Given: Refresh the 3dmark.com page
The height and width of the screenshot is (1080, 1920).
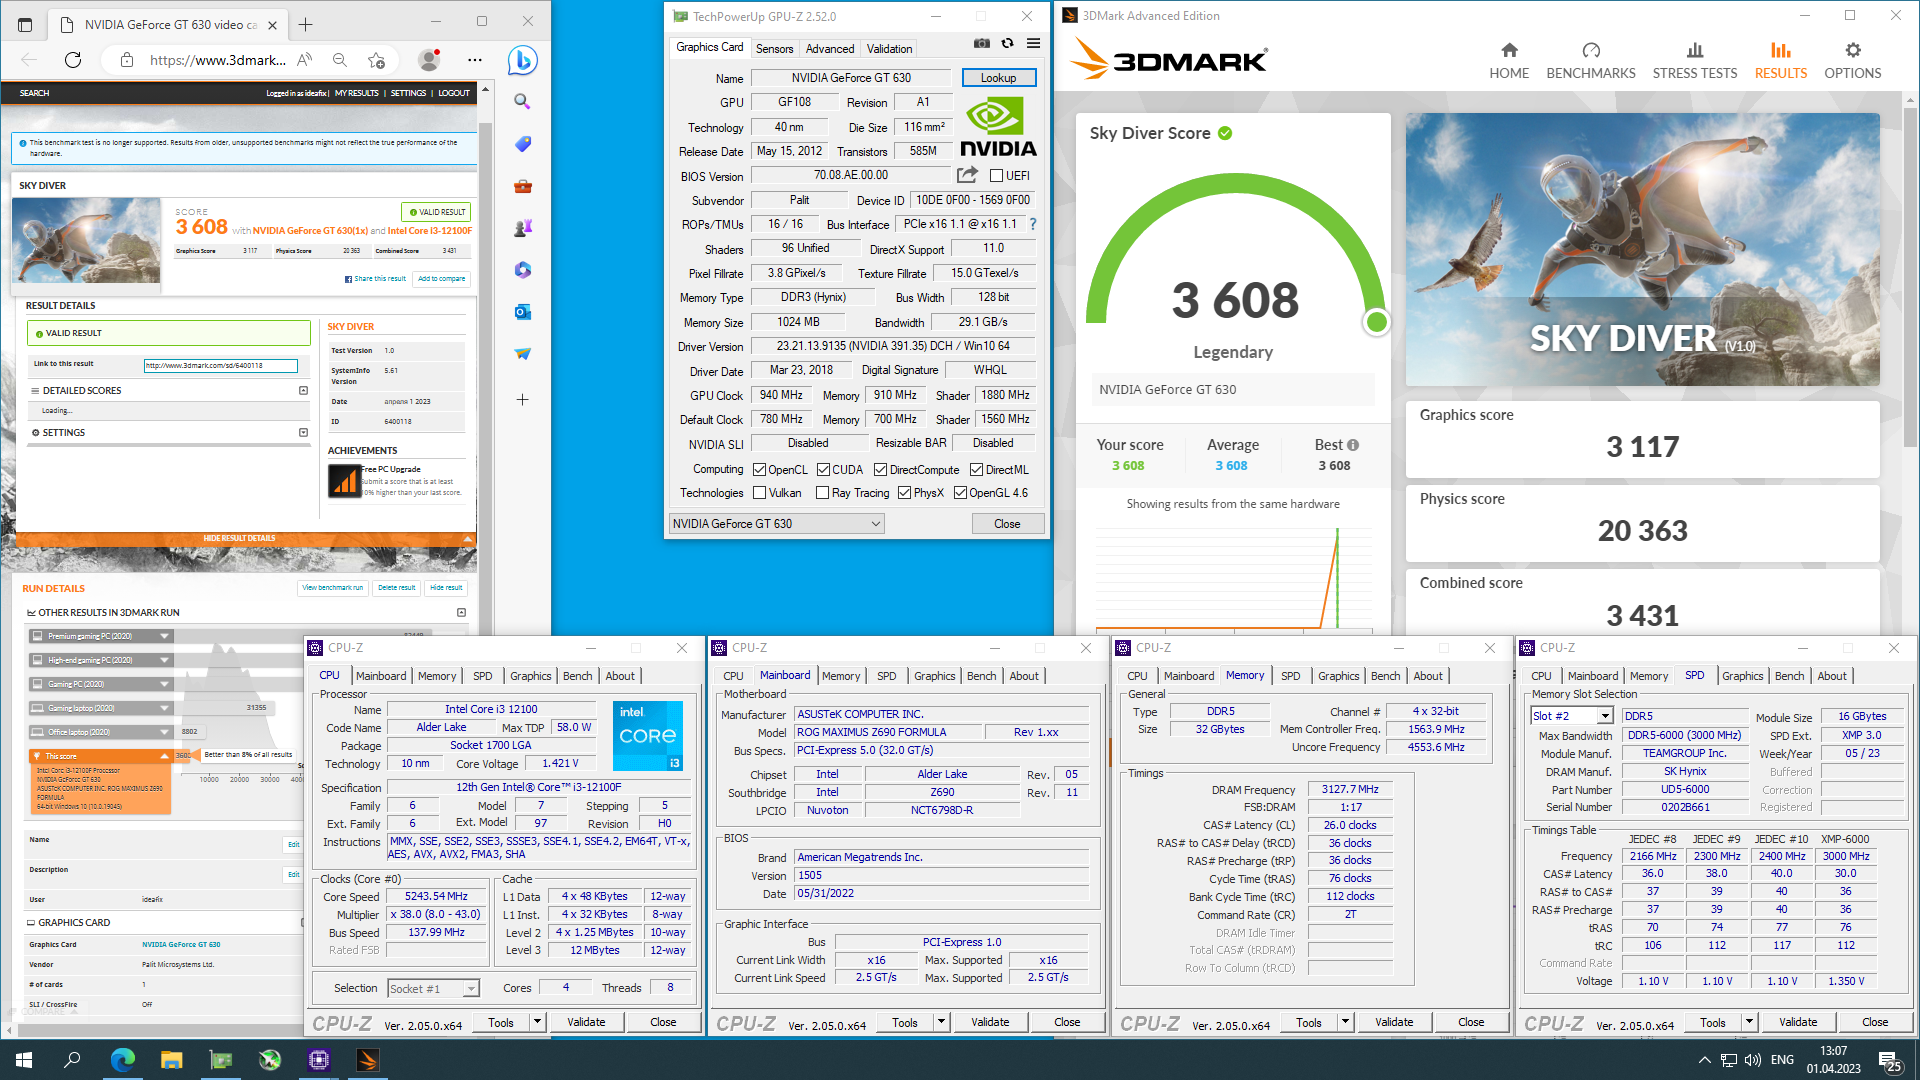Looking at the screenshot, I should pos(73,60).
